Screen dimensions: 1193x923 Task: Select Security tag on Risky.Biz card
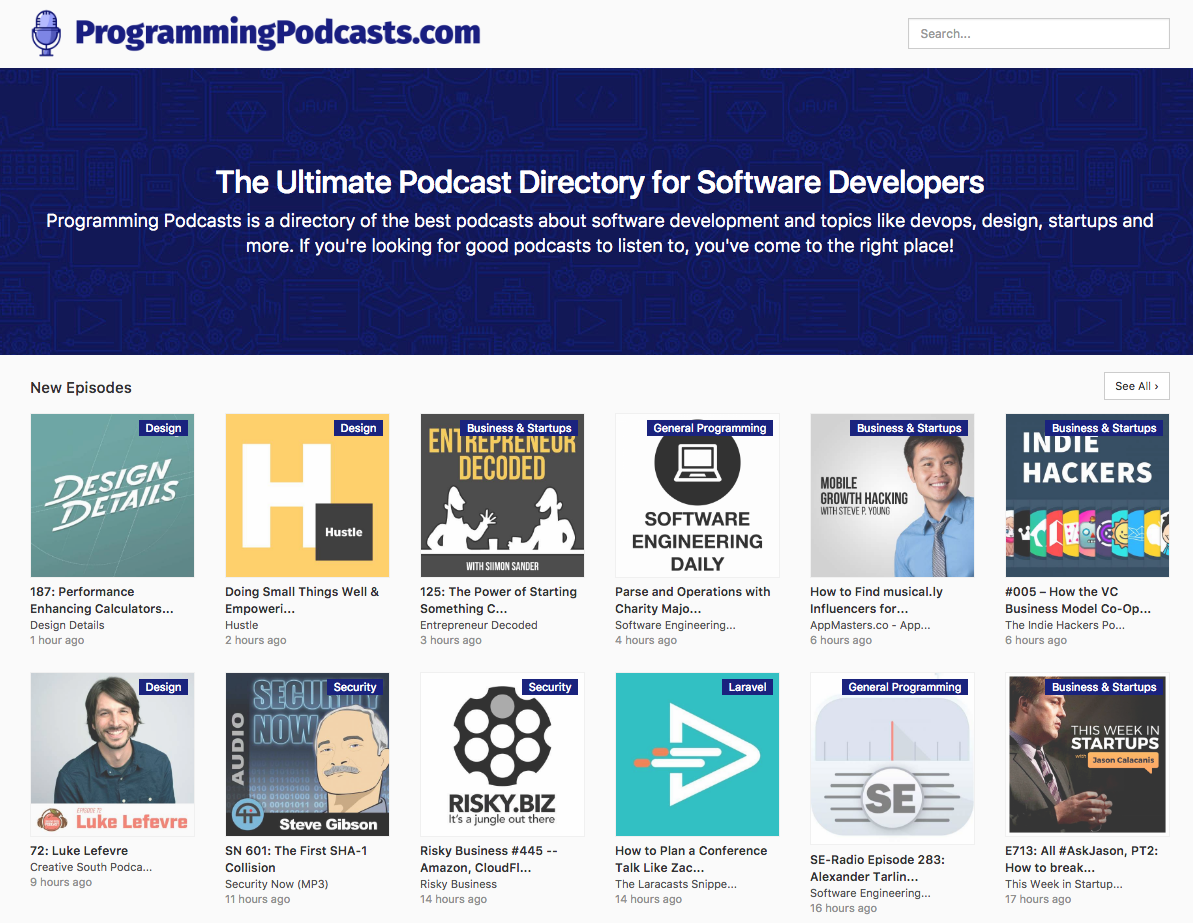(550, 686)
